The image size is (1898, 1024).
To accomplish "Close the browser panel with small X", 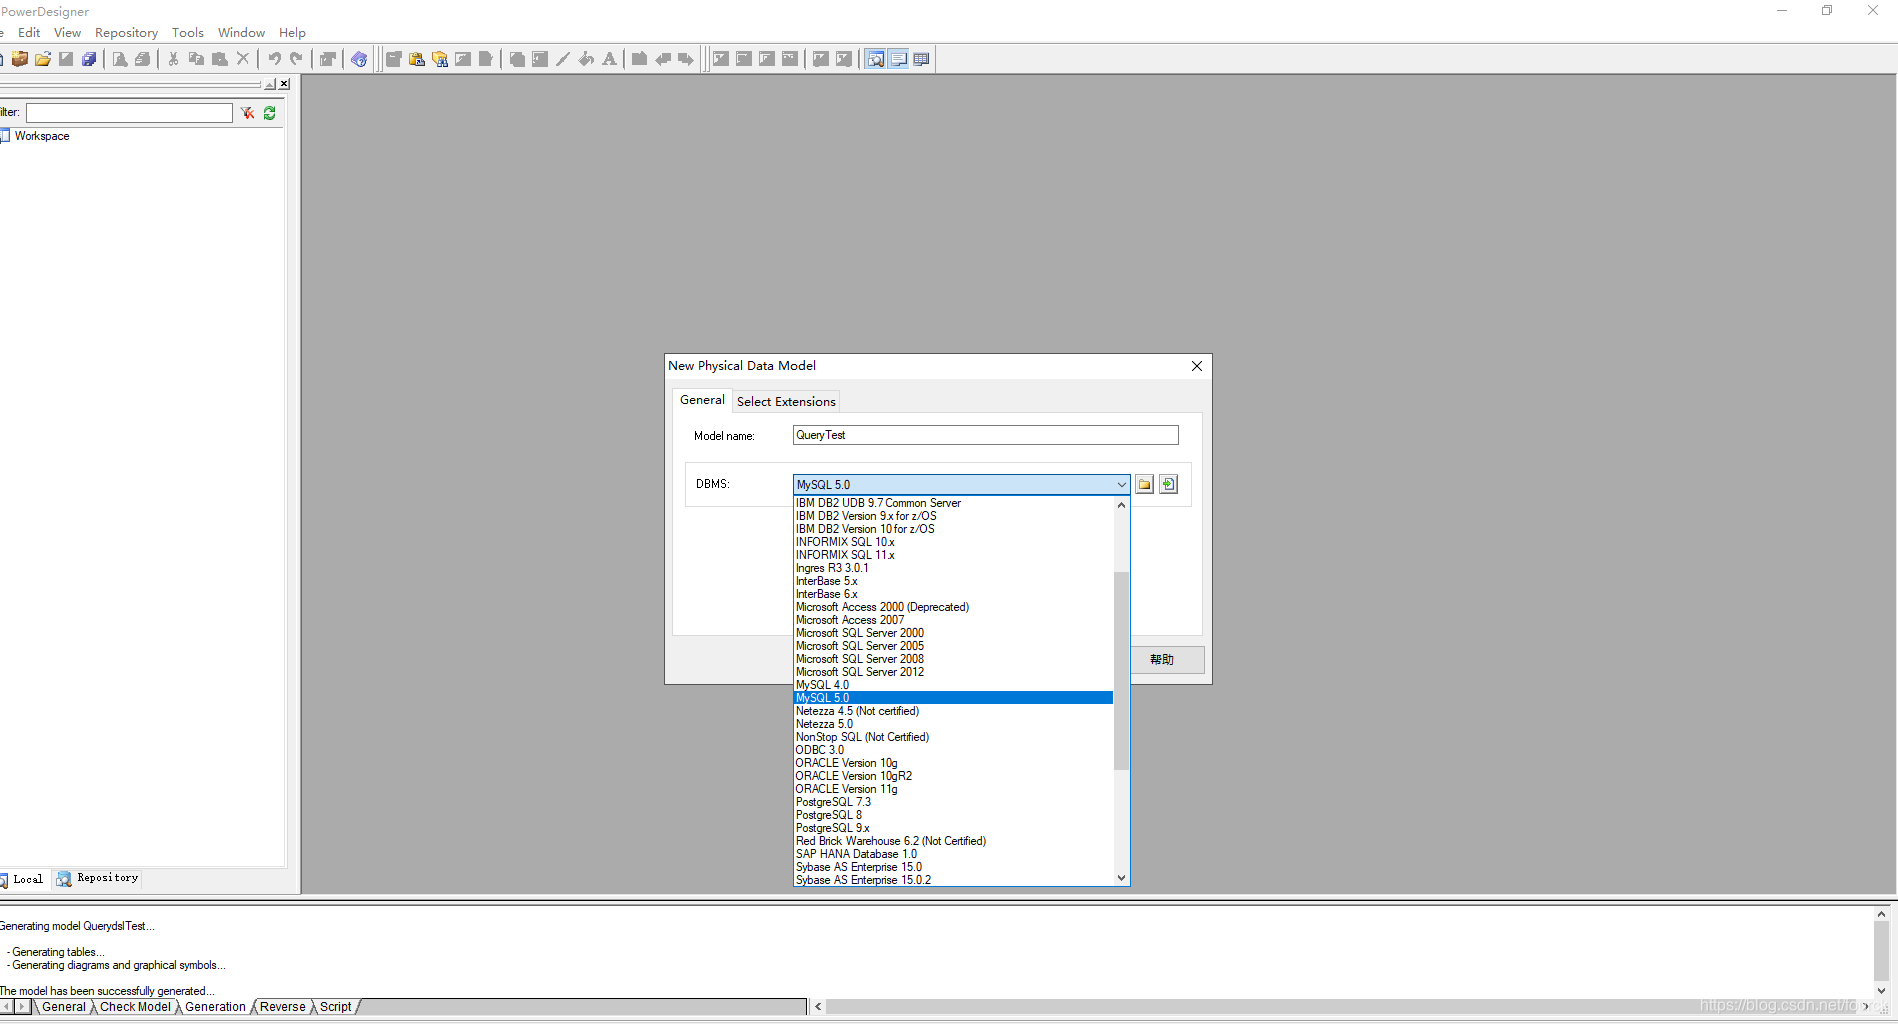I will 284,84.
